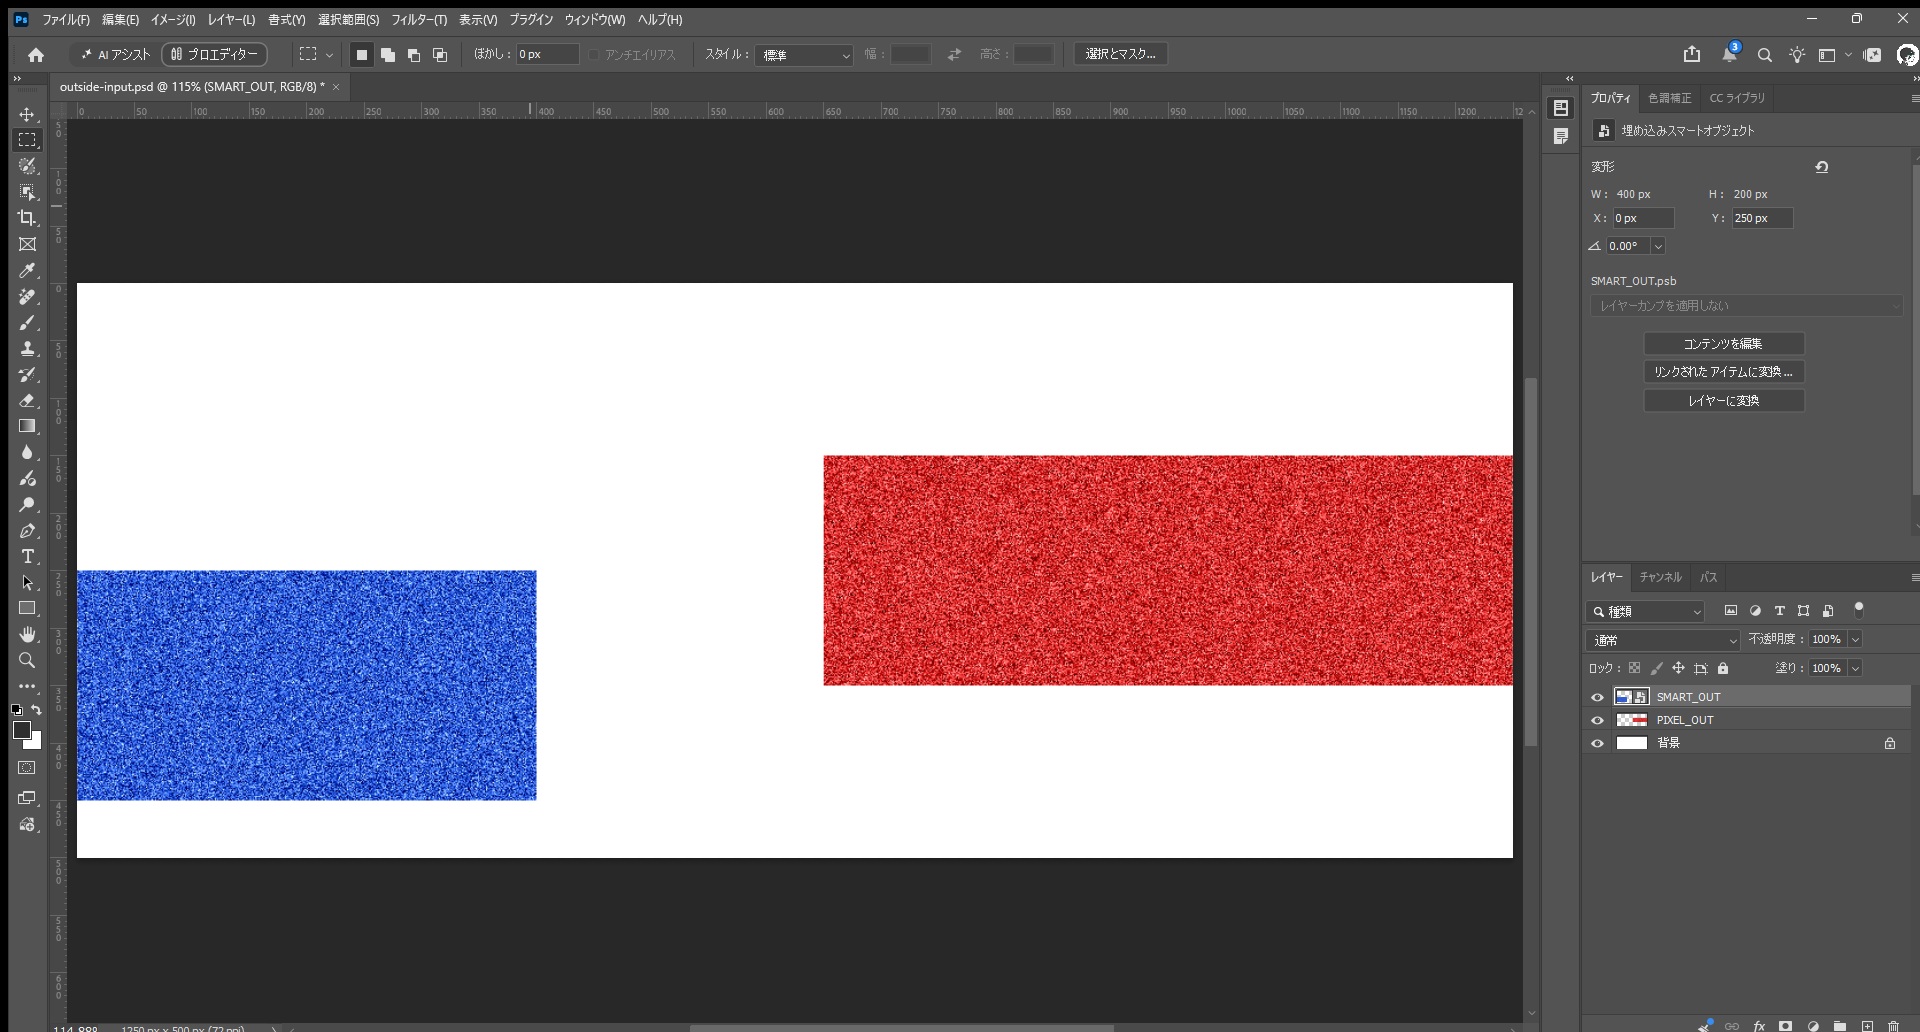The image size is (1920, 1032).
Task: Reset transform in the Properties panel
Action: pos(1822,167)
